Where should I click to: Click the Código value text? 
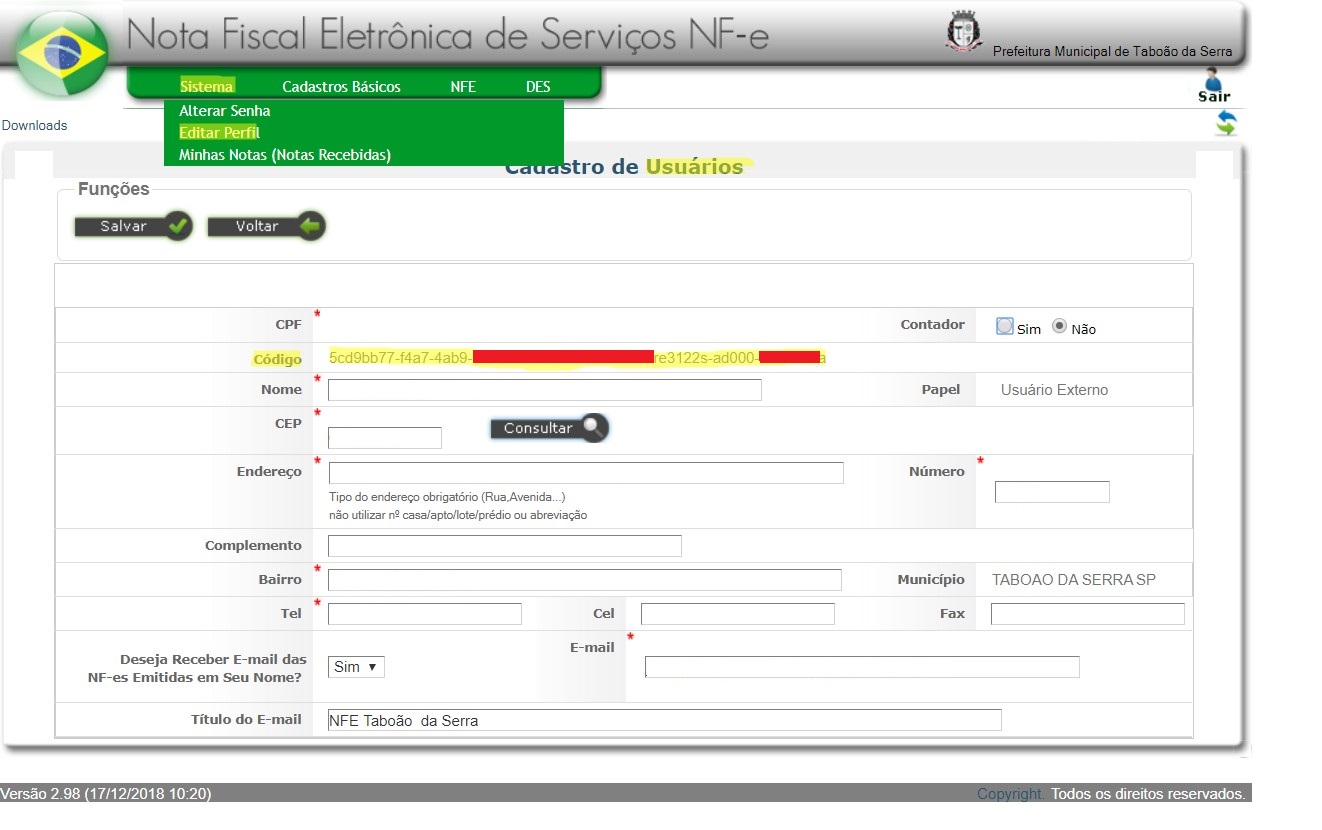[577, 357]
